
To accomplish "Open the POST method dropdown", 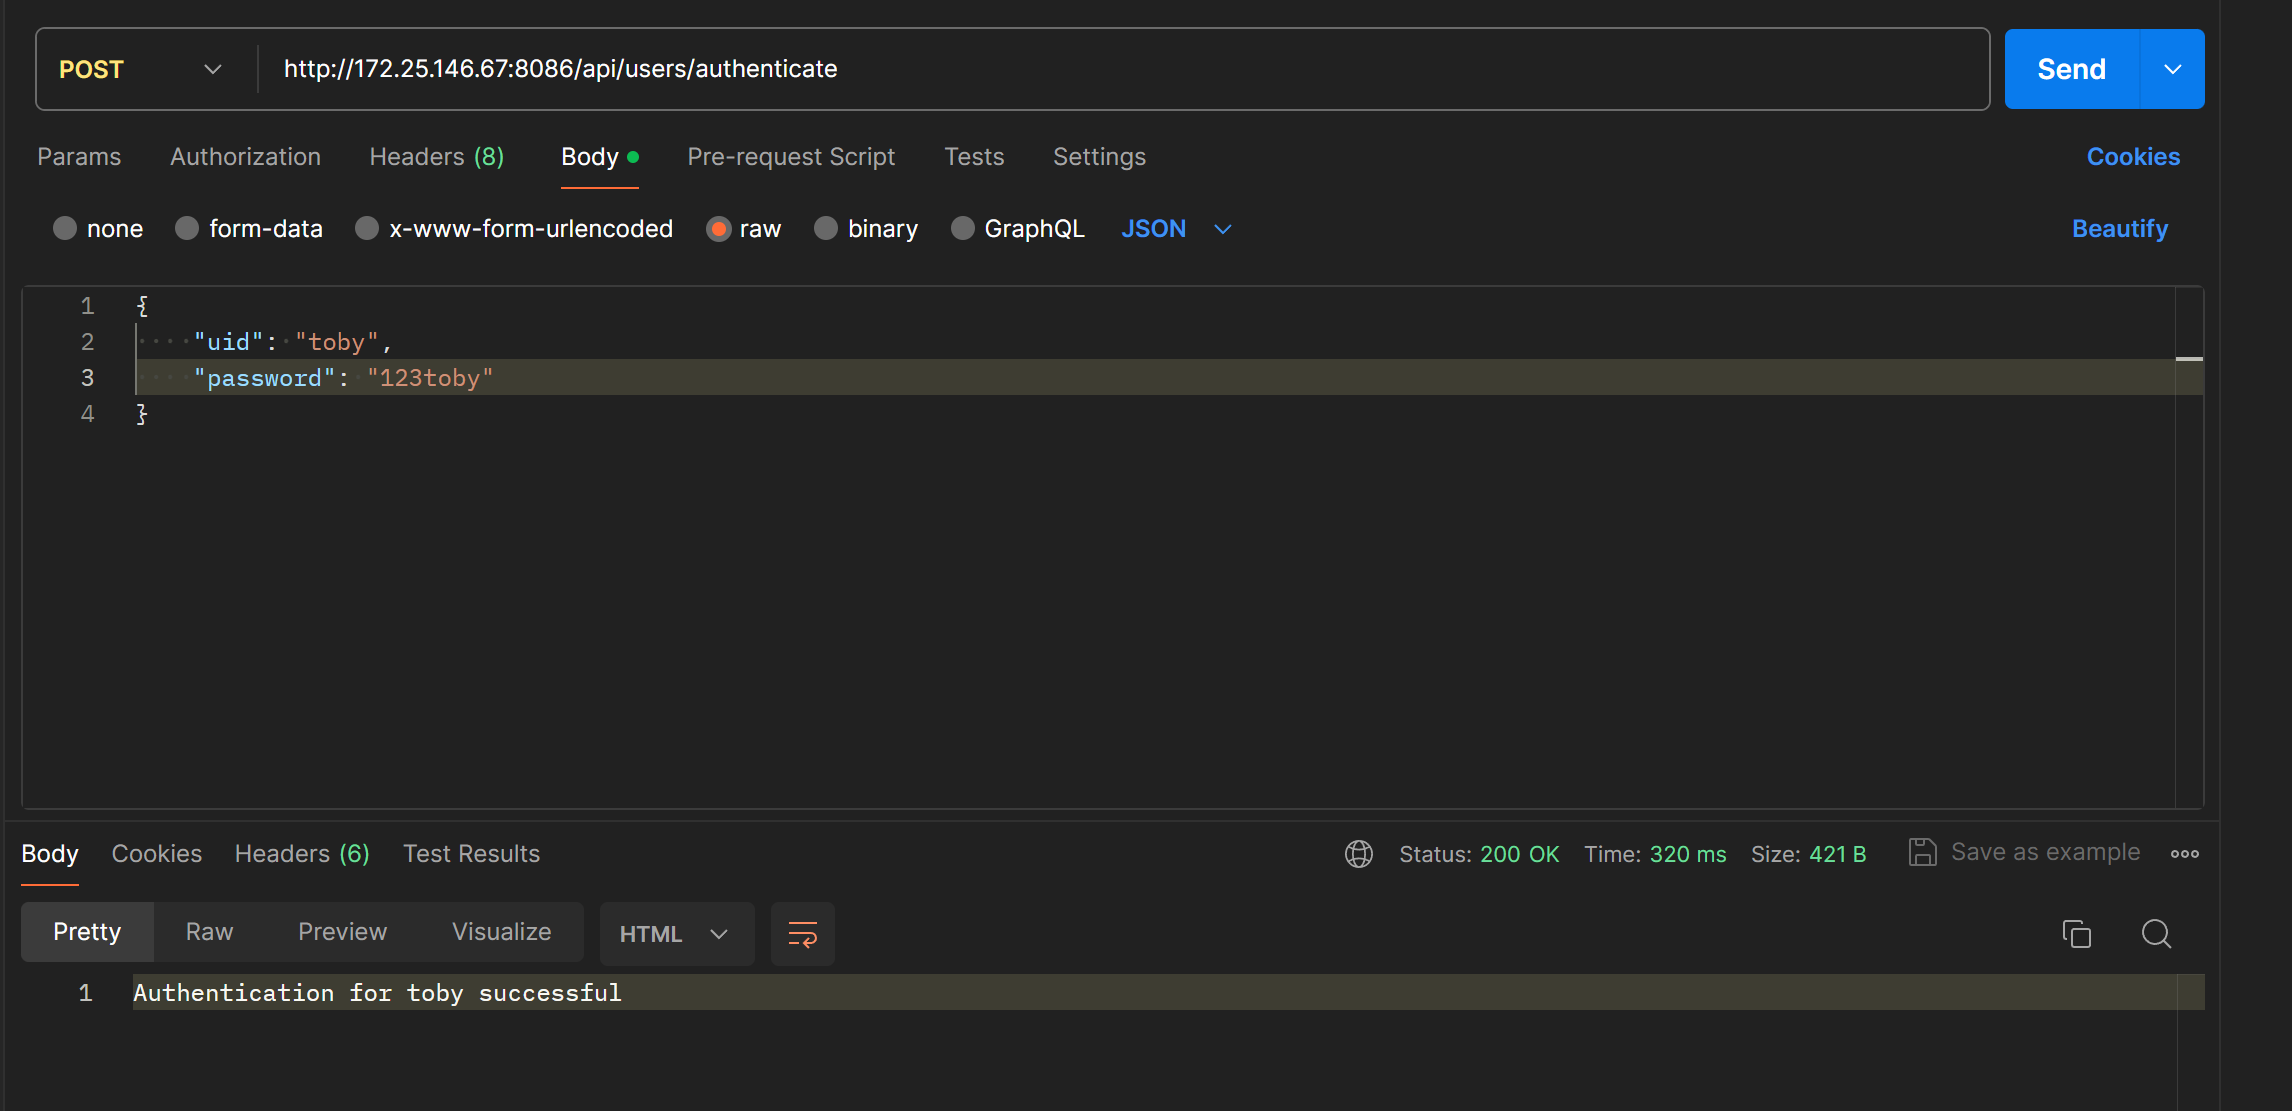I will (140, 69).
